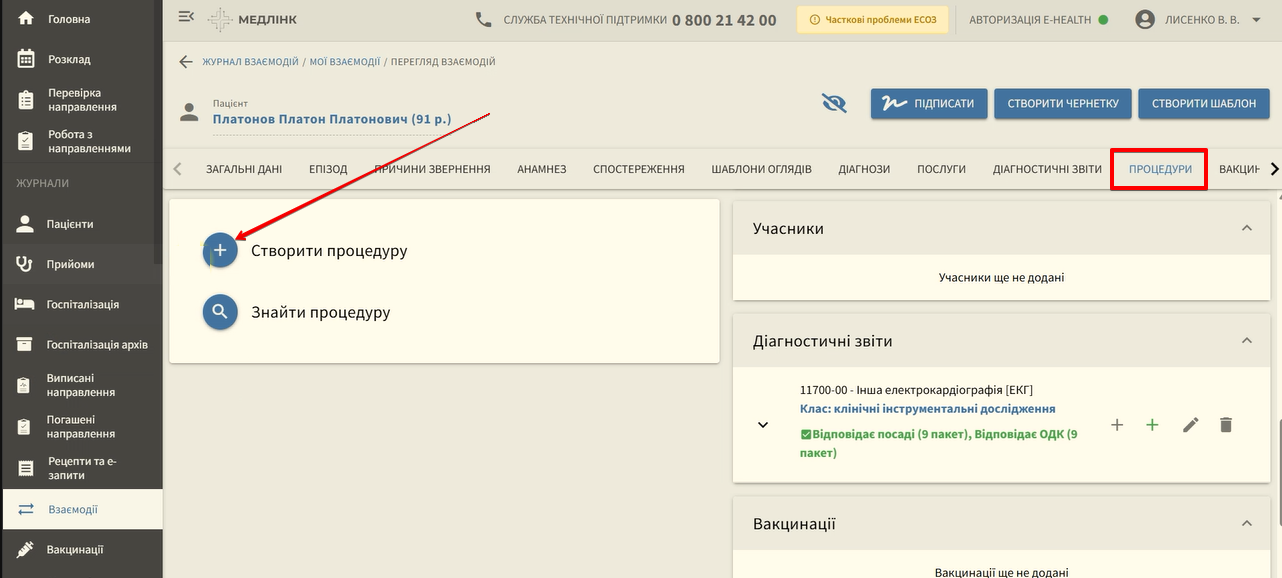Click the Взаємодії arrows icon
The image size is (1282, 578).
tap(26, 509)
